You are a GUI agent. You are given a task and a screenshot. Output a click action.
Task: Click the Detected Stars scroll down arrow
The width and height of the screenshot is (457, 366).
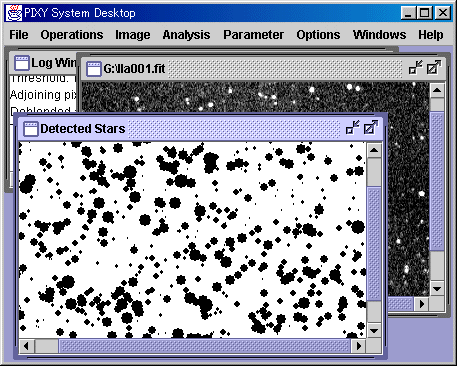(x=374, y=330)
